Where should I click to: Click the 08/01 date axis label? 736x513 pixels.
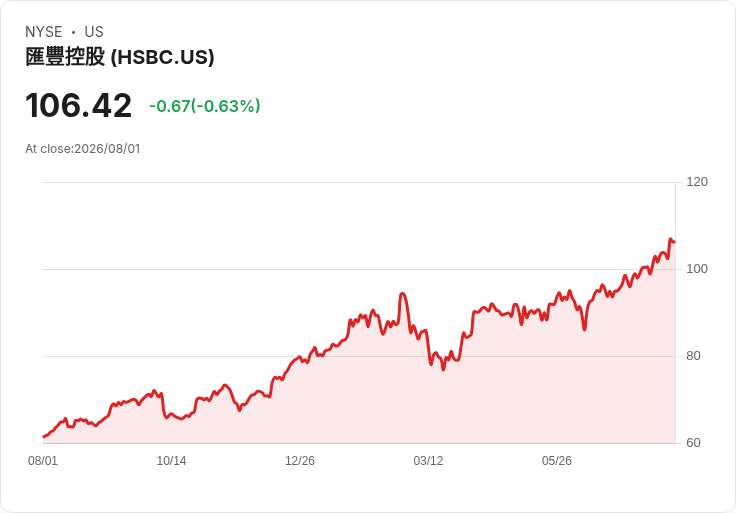tap(43, 461)
